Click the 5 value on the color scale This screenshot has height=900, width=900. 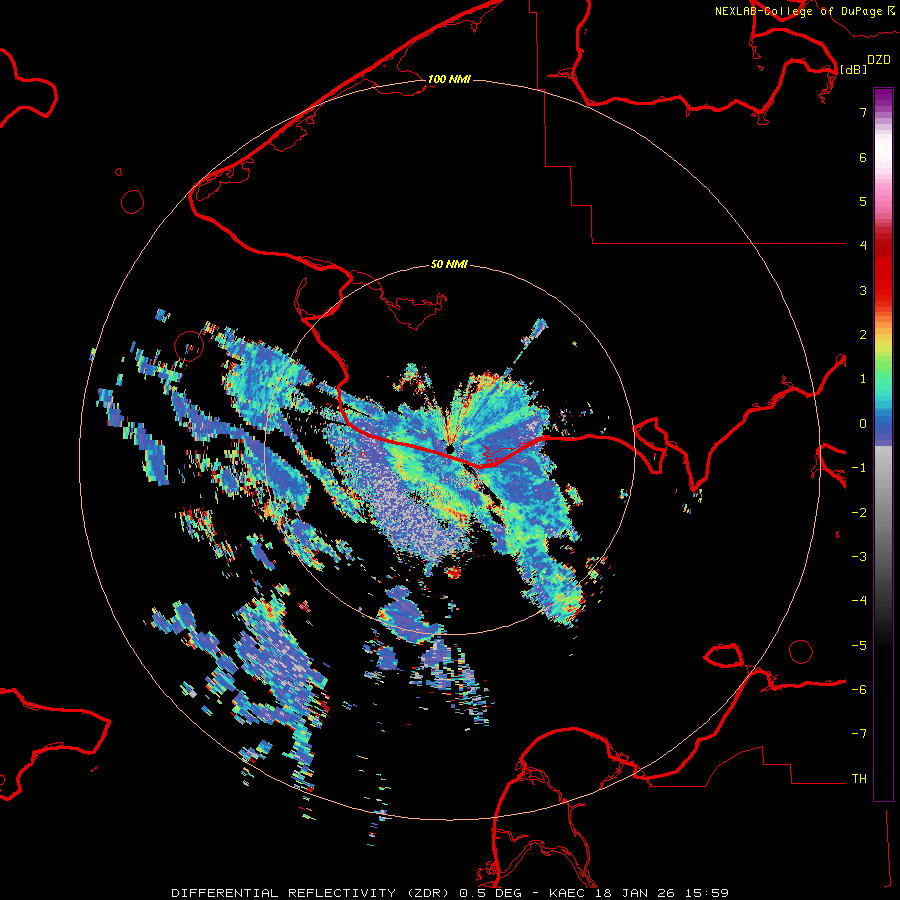click(863, 201)
